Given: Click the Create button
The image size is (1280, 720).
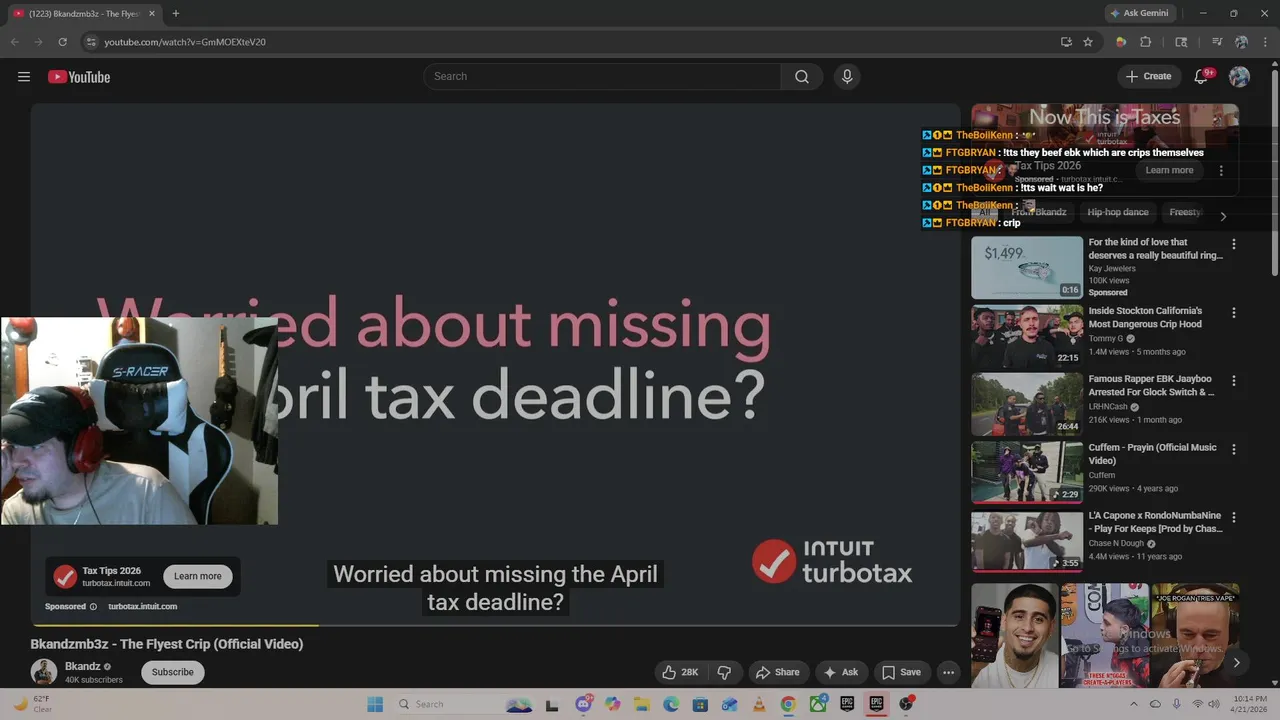Looking at the screenshot, I should [x=1148, y=77].
